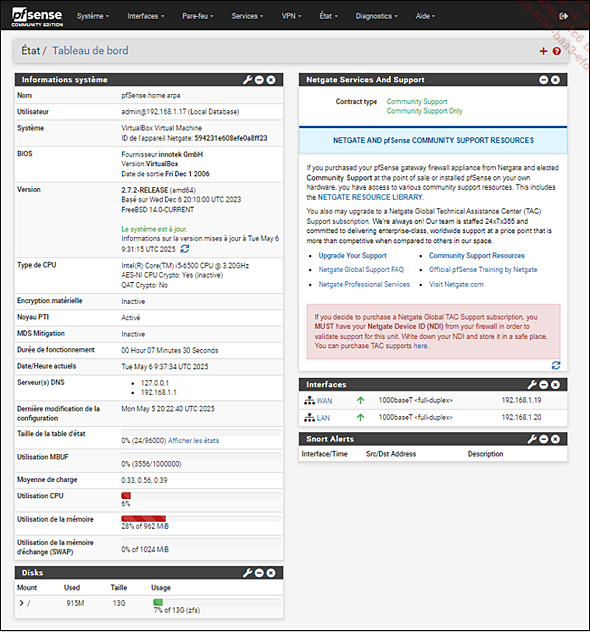Minimize the Netgate Services And Support widget
Viewport: 590px width, 632px height.
(x=544, y=80)
